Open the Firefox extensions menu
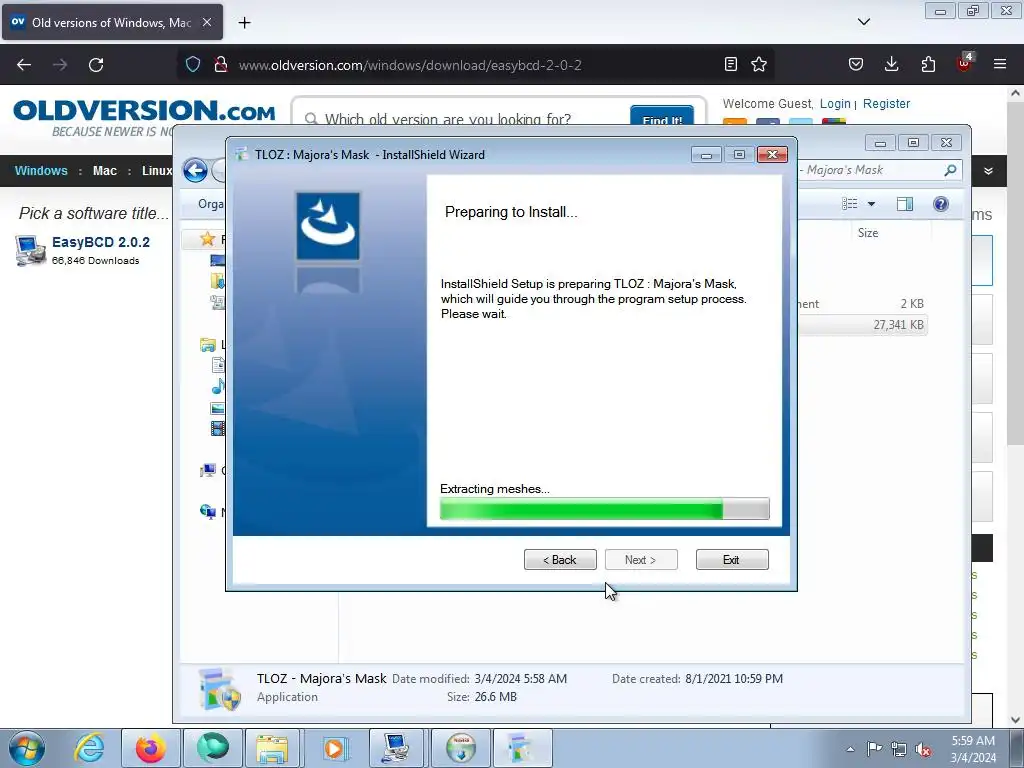Image resolution: width=1024 pixels, height=768 pixels. click(x=928, y=64)
